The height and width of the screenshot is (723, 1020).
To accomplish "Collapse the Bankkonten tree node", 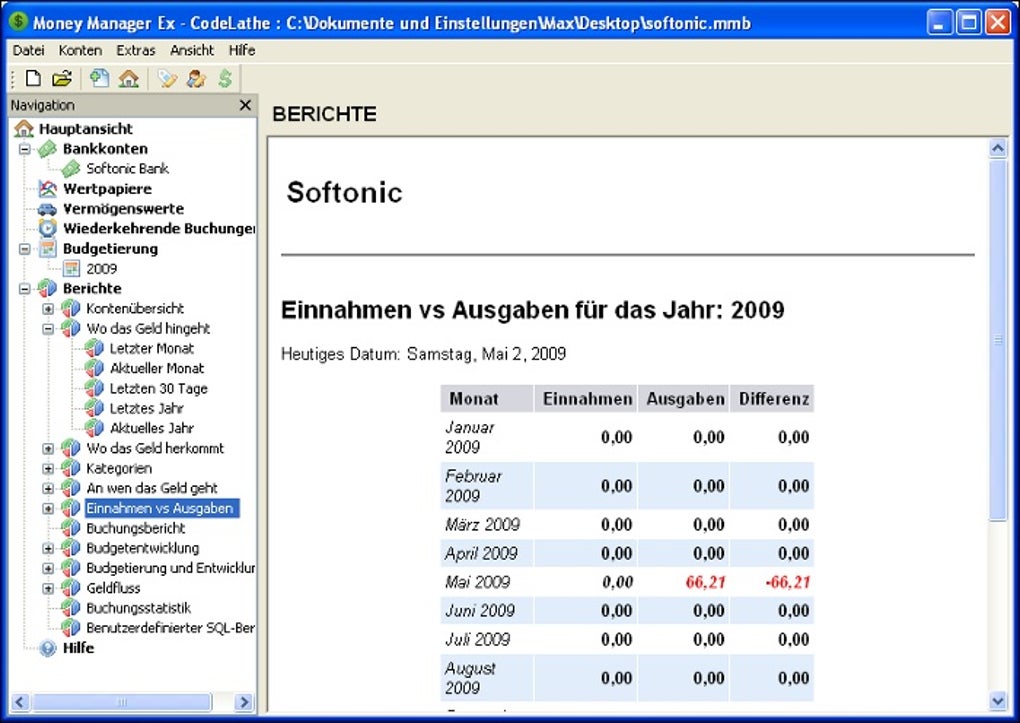I will click(25, 149).
